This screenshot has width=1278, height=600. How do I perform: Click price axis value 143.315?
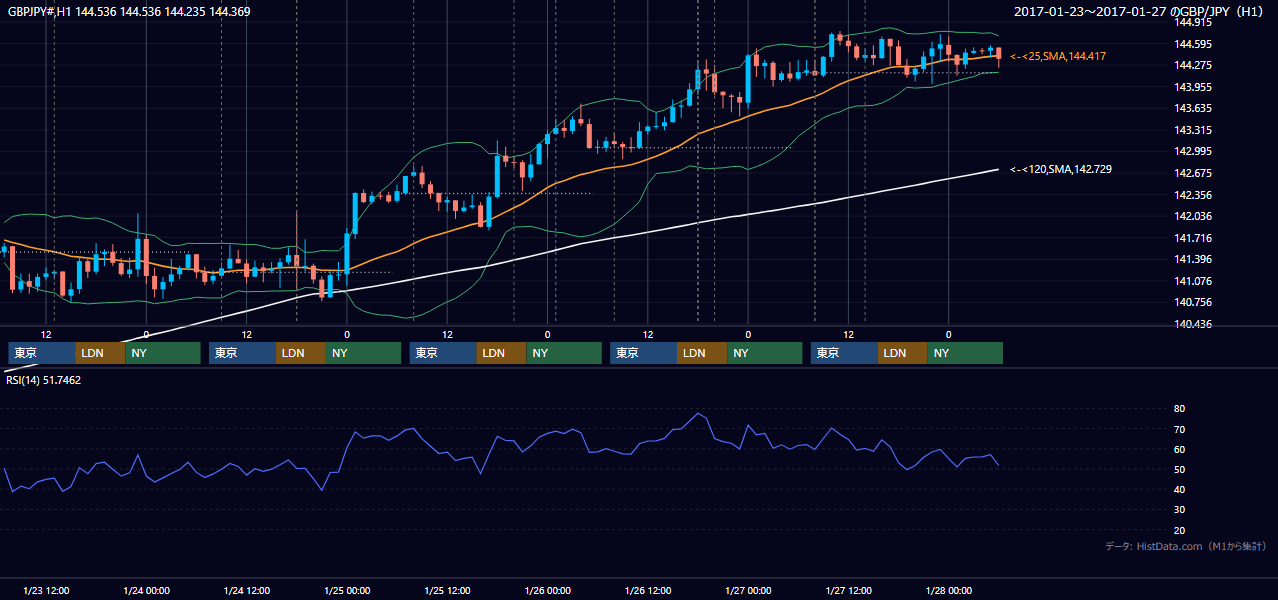point(1194,131)
